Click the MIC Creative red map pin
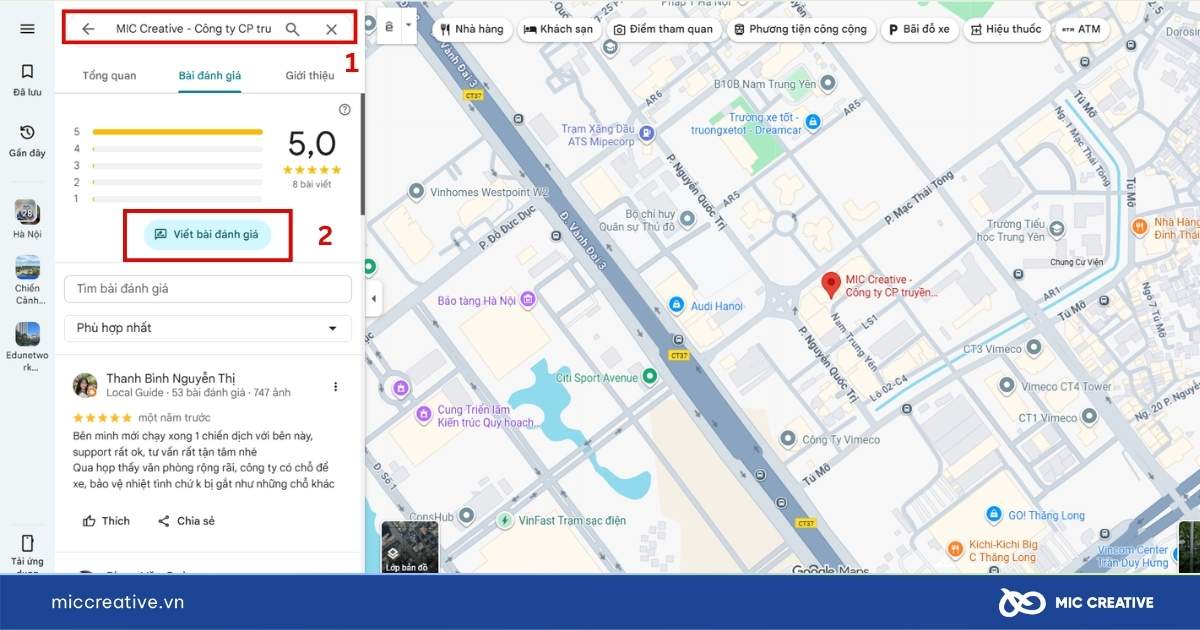 tap(830, 284)
